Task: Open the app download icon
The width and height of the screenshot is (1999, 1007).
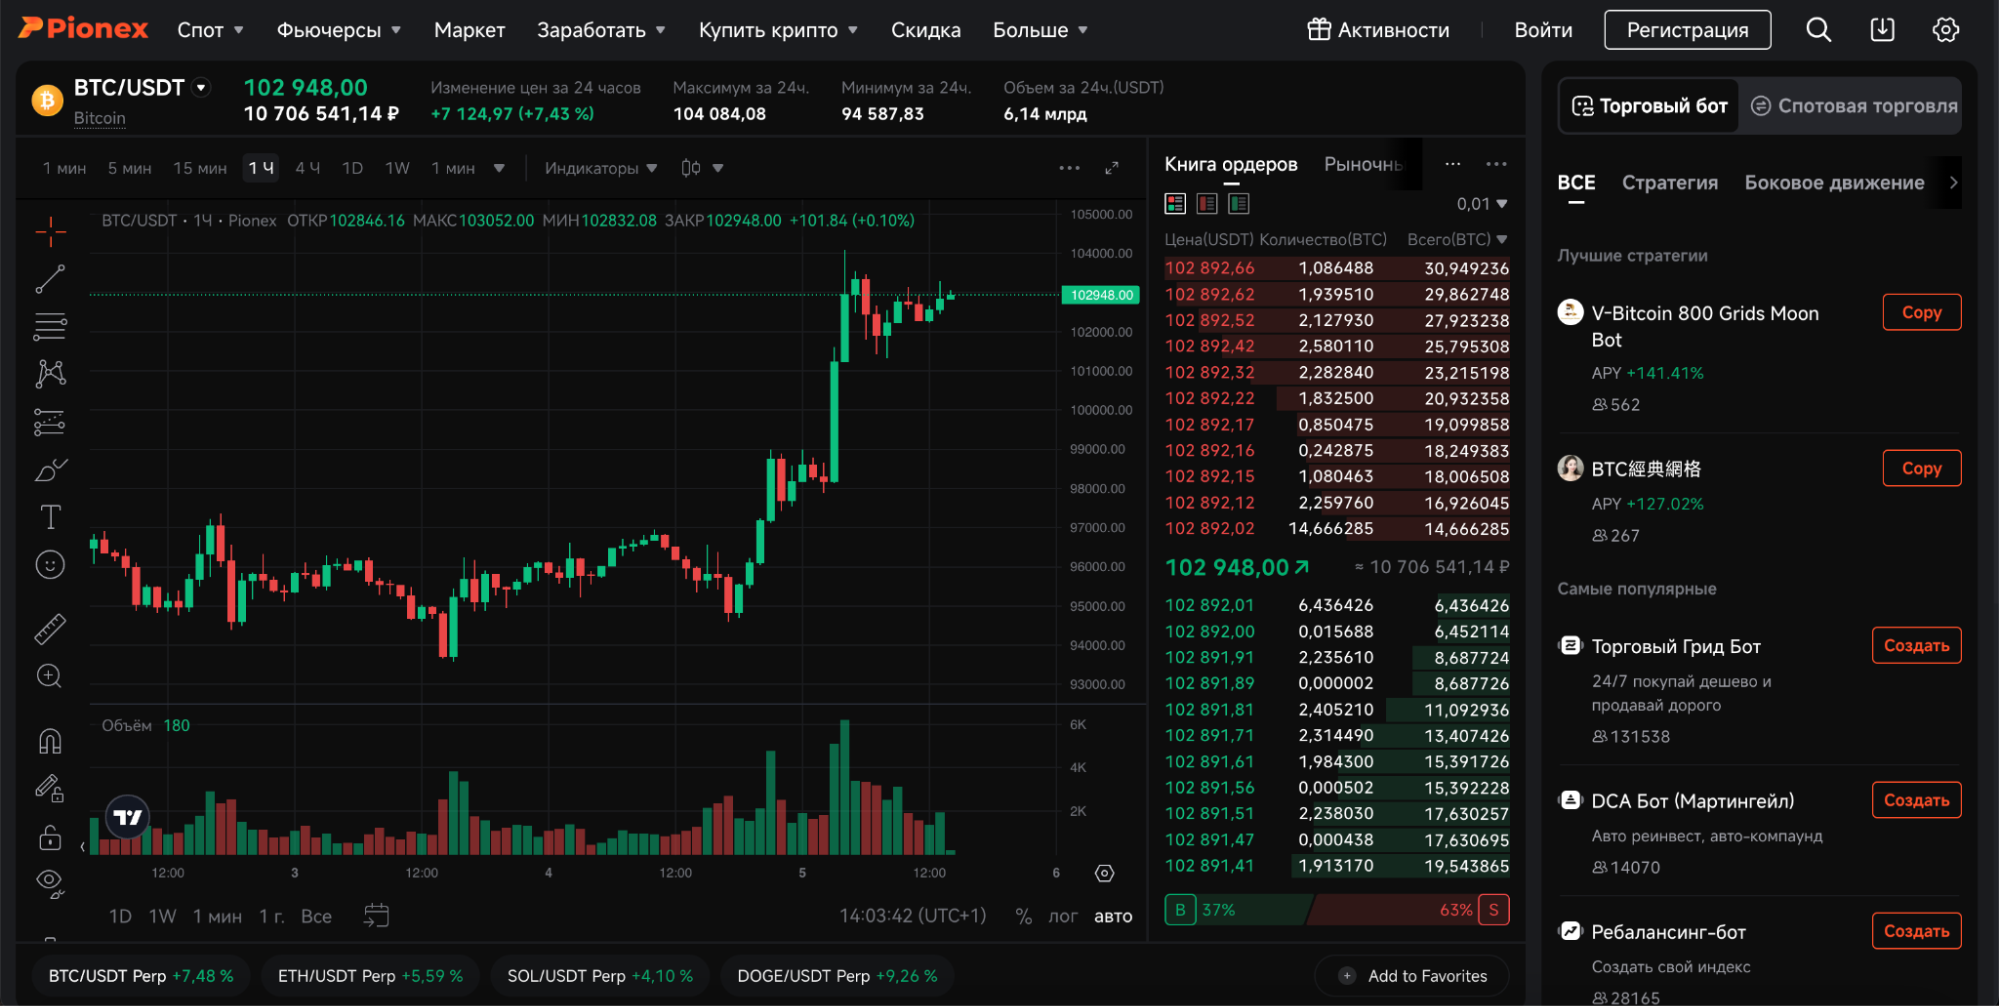Action: tap(1882, 30)
